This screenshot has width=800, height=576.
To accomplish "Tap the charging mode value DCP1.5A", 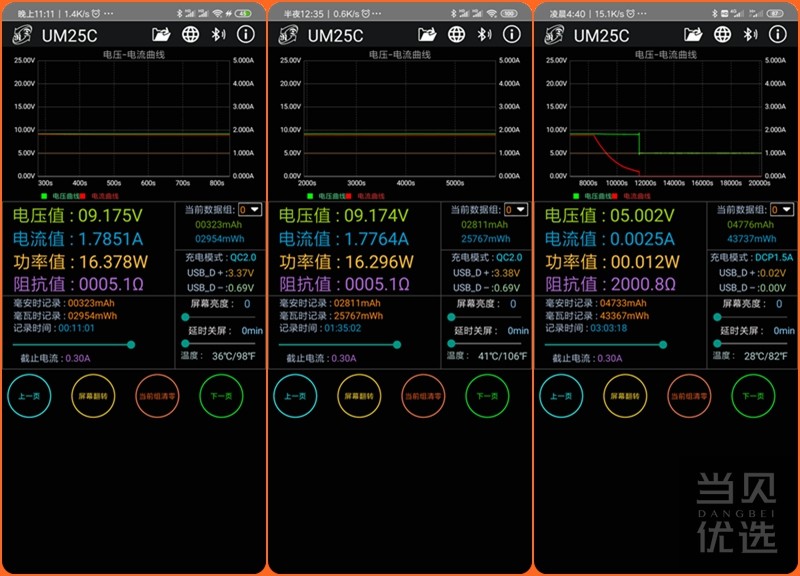I will (x=774, y=258).
